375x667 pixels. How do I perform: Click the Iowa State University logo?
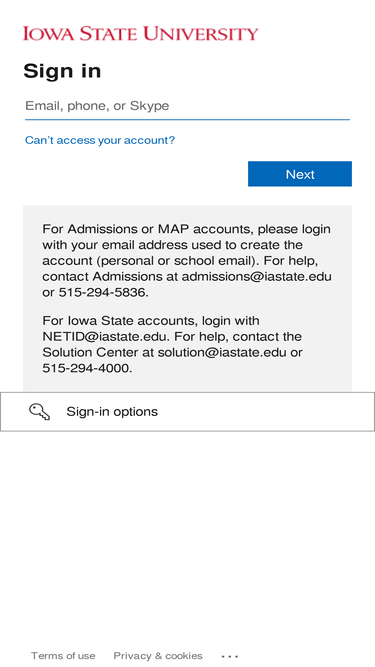[x=141, y=34]
